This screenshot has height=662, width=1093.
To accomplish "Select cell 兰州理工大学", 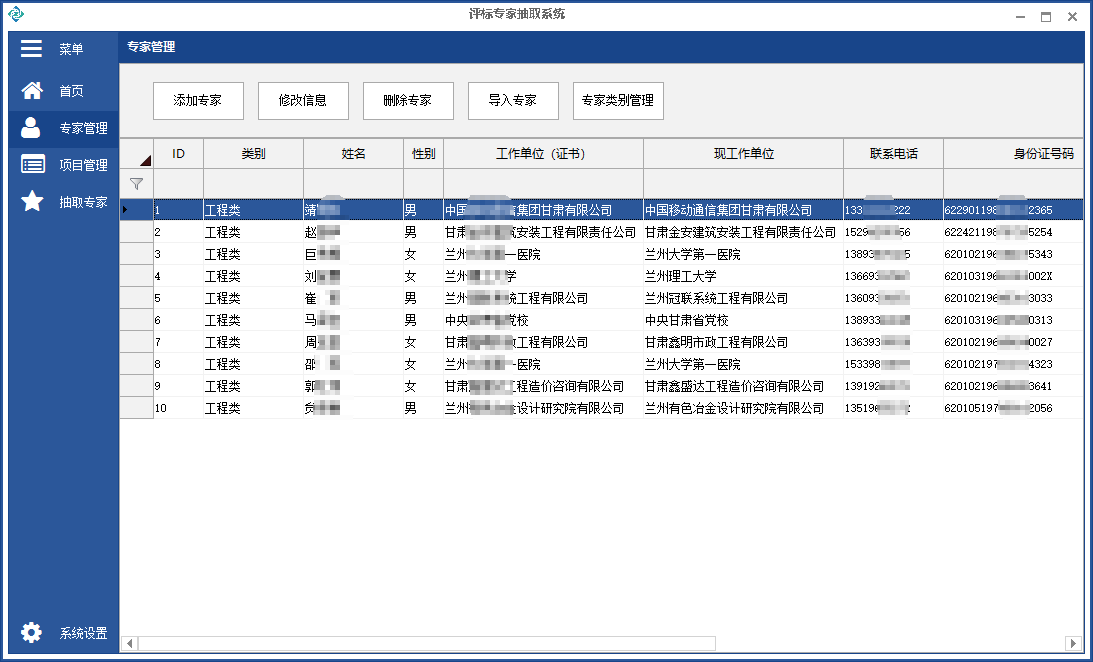I will pyautogui.click(x=743, y=276).
